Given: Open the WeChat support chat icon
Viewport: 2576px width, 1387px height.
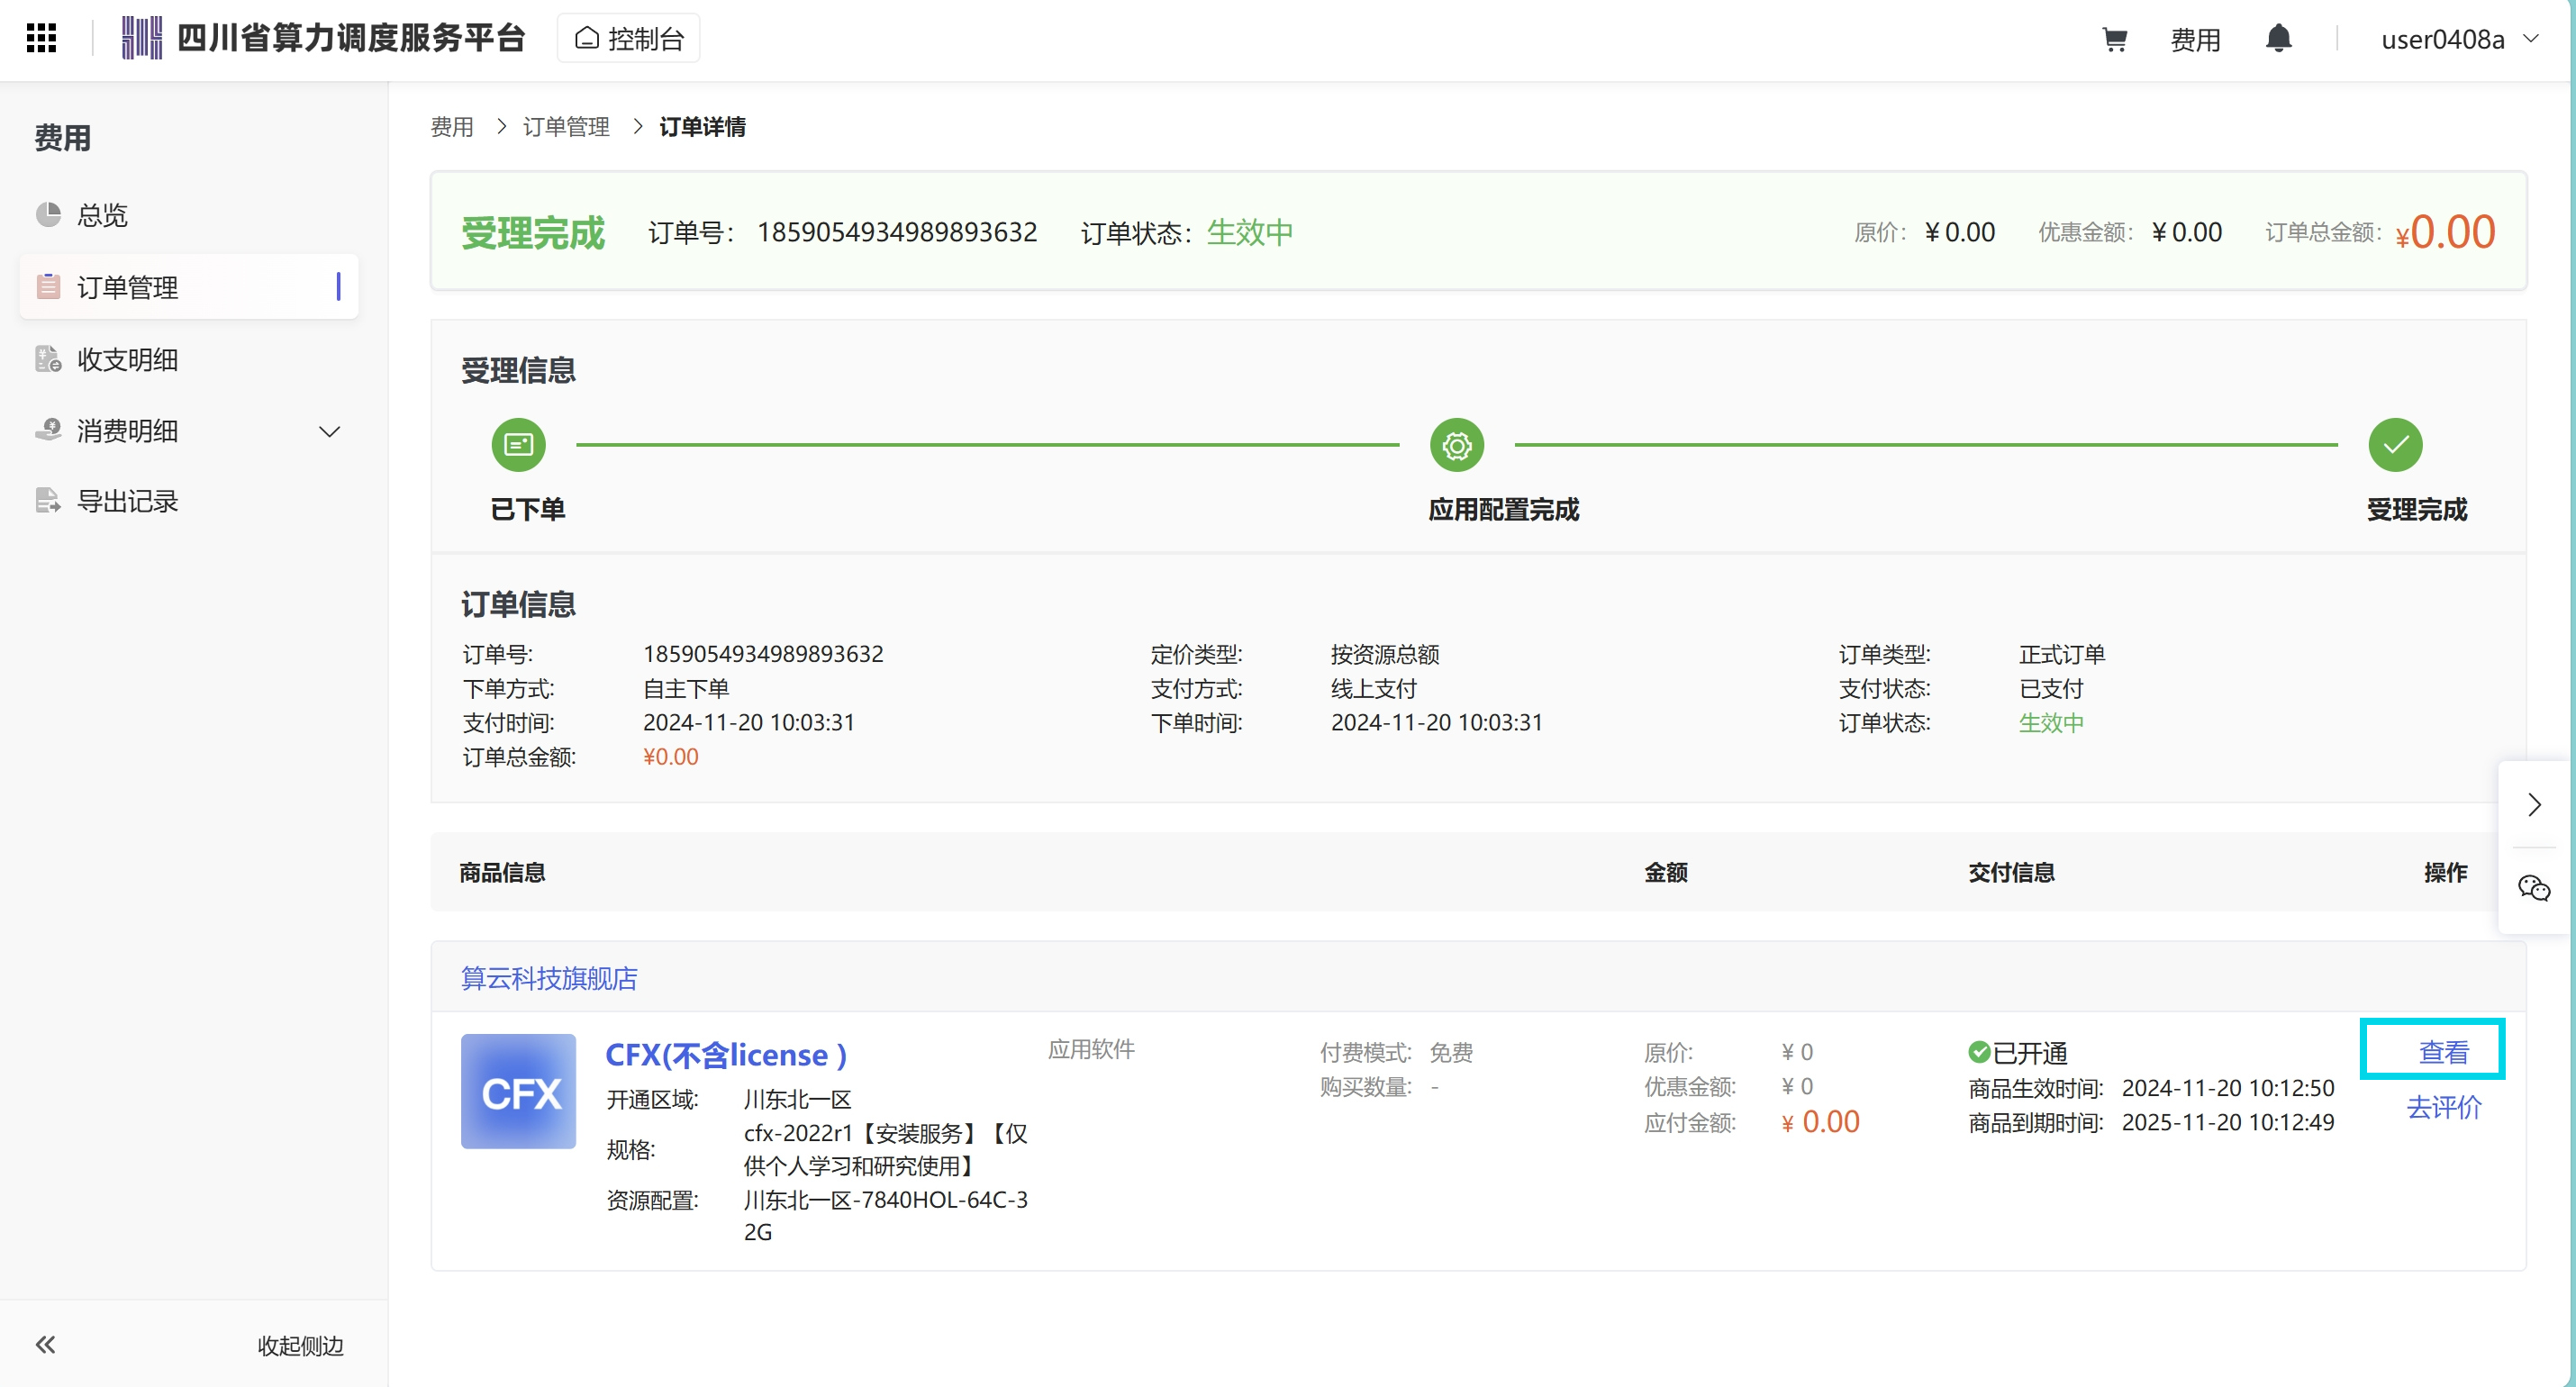Looking at the screenshot, I should 2534,888.
